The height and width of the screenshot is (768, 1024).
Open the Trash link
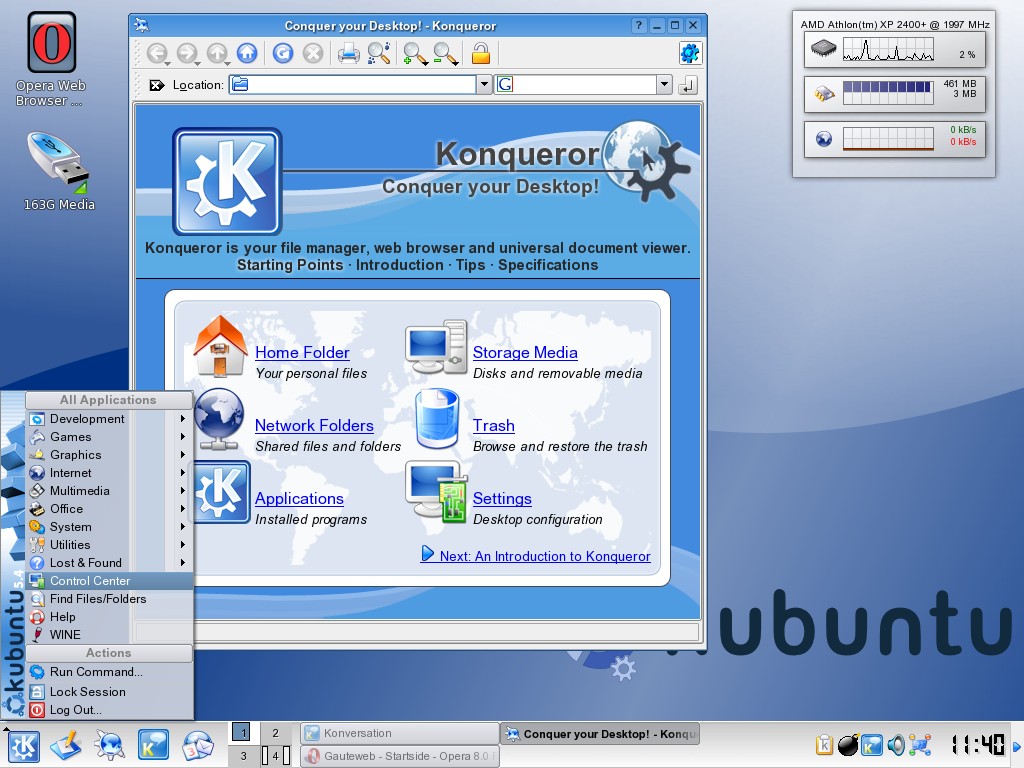point(494,426)
